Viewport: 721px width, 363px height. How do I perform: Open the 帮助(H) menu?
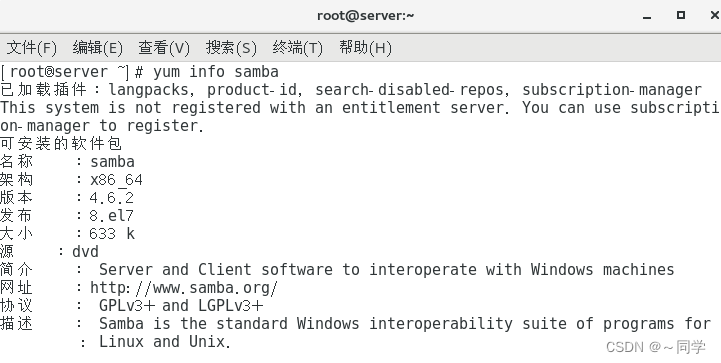(365, 47)
